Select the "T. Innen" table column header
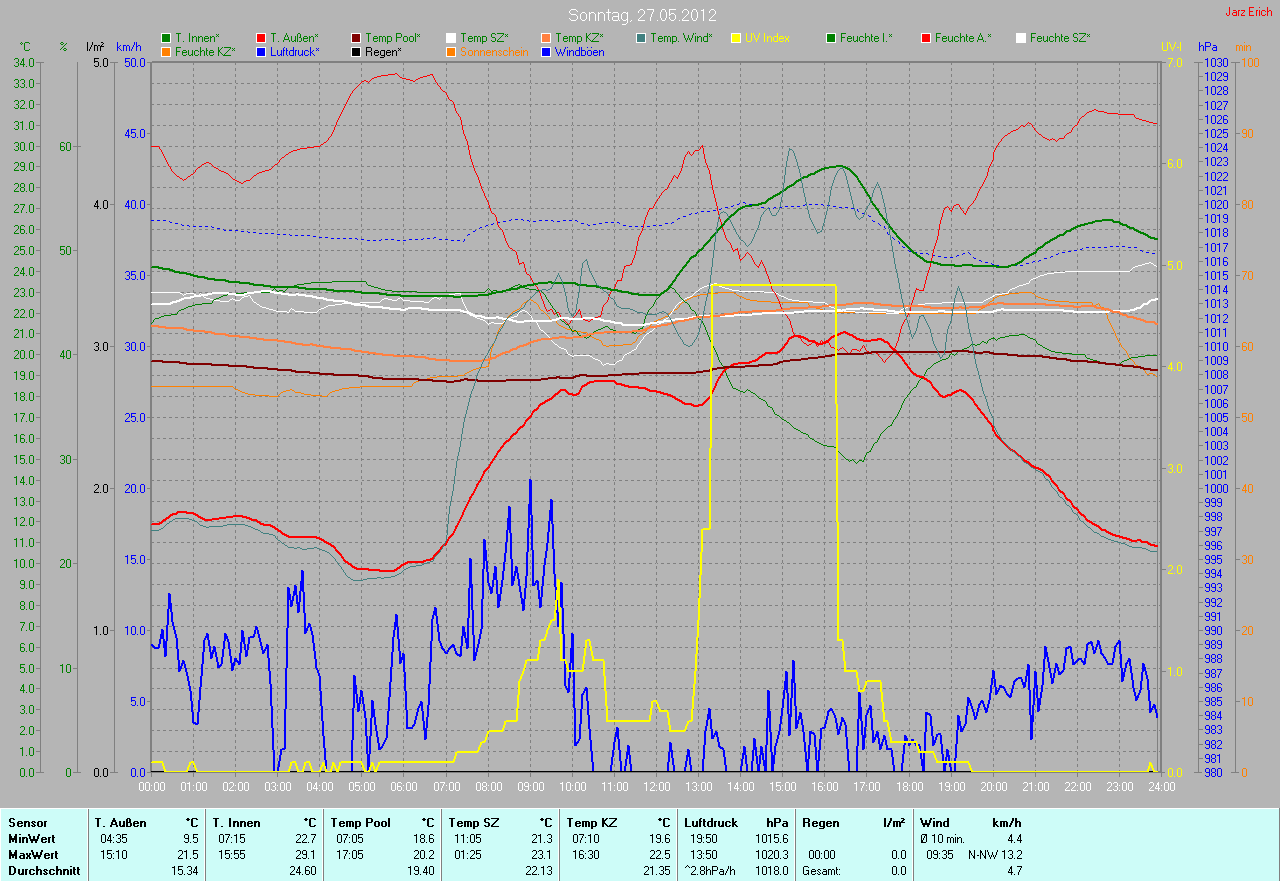 coord(237,823)
